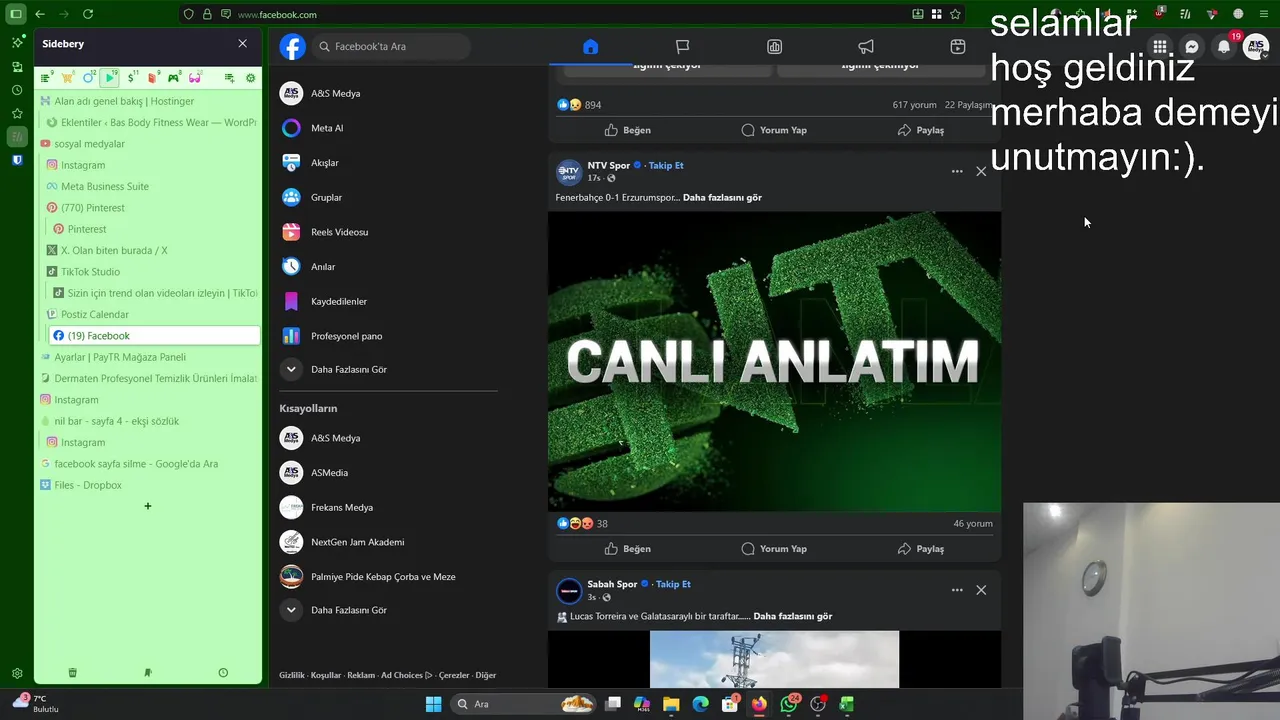Click Sidebery add new panel icon
Image resolution: width=1280 pixels, height=720 pixels.
(229, 77)
